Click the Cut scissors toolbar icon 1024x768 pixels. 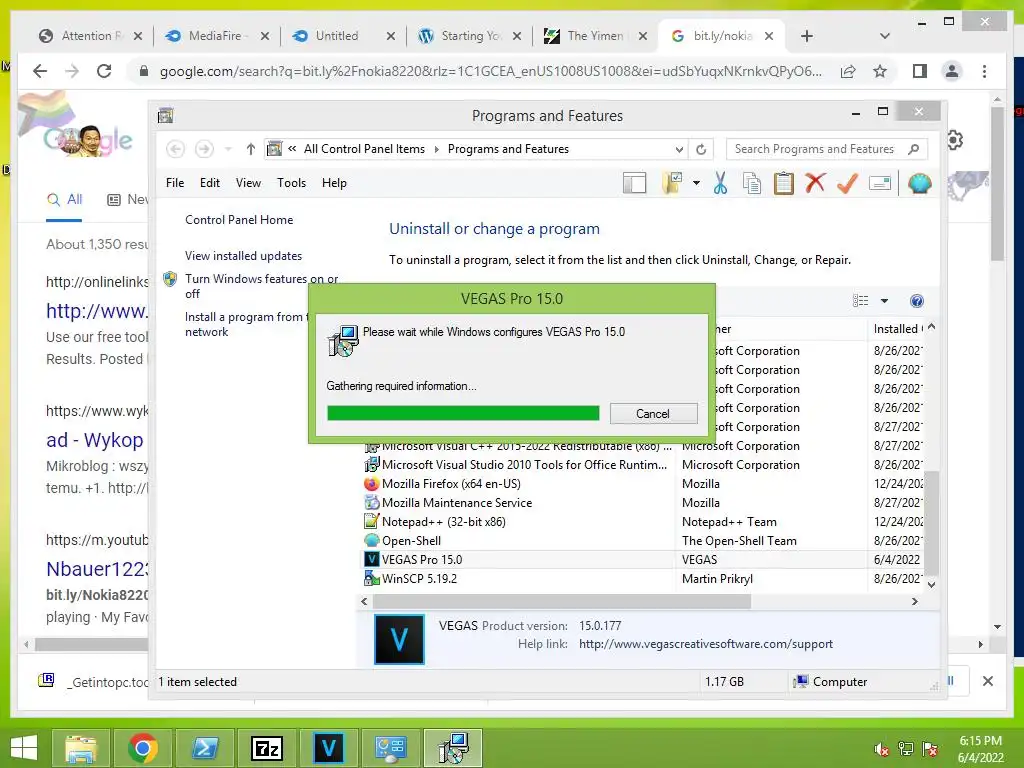click(x=720, y=184)
